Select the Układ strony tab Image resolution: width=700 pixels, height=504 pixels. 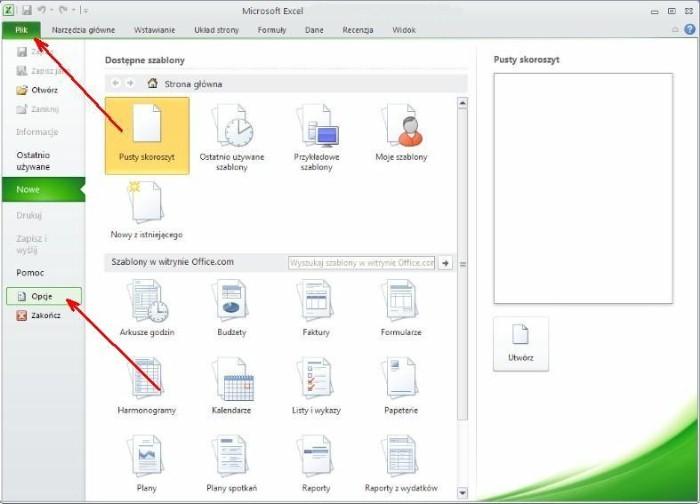(217, 30)
